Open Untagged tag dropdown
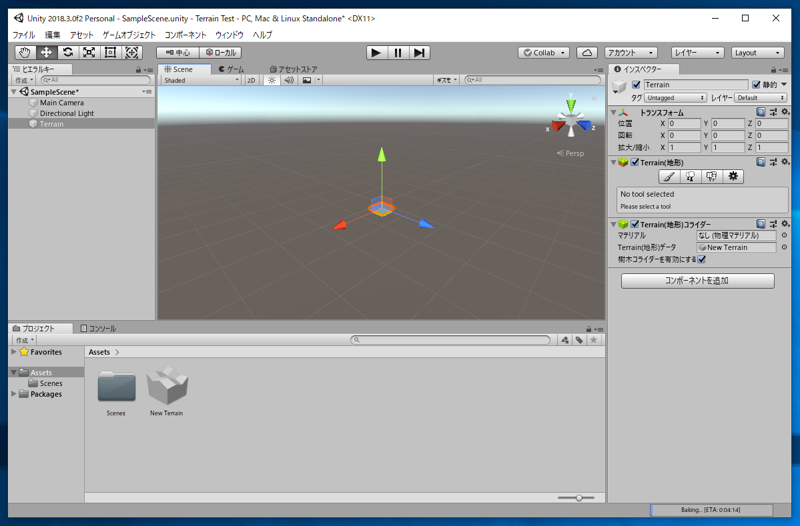 [x=675, y=97]
